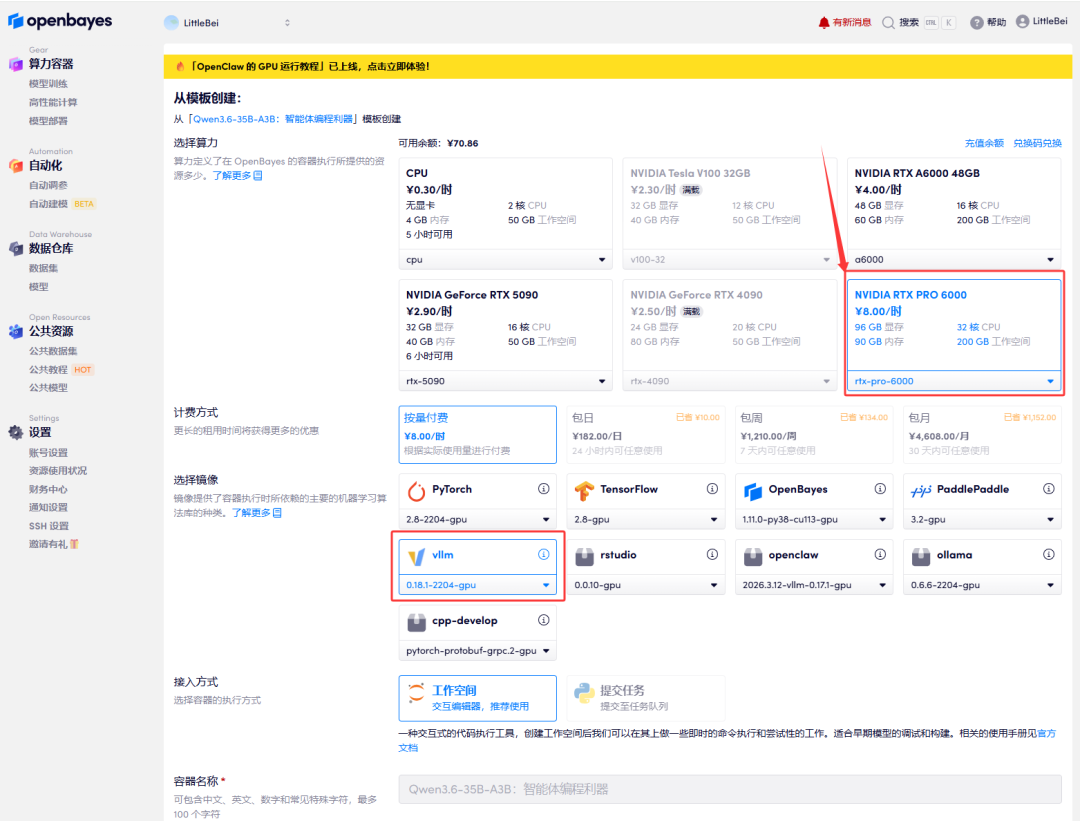Screen dimensions: 1080x821
Task: Select 工作空间 access mode
Action: tap(477, 698)
